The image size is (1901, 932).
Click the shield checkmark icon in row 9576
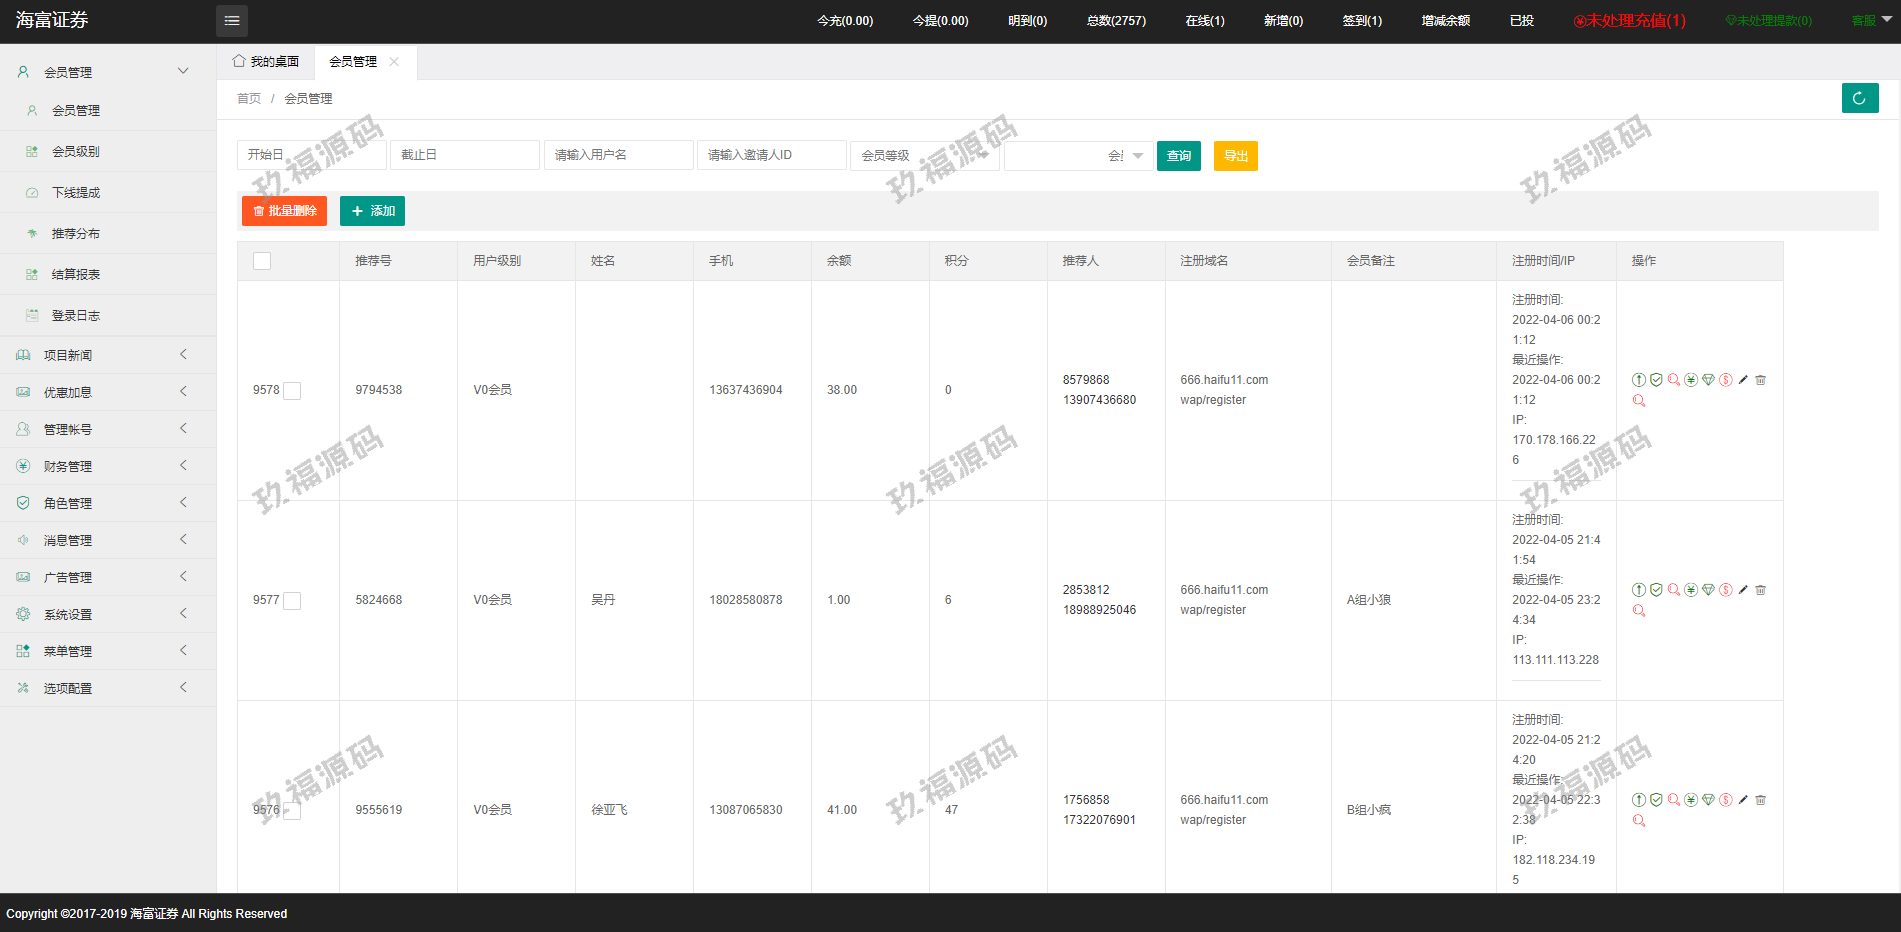coord(1656,800)
